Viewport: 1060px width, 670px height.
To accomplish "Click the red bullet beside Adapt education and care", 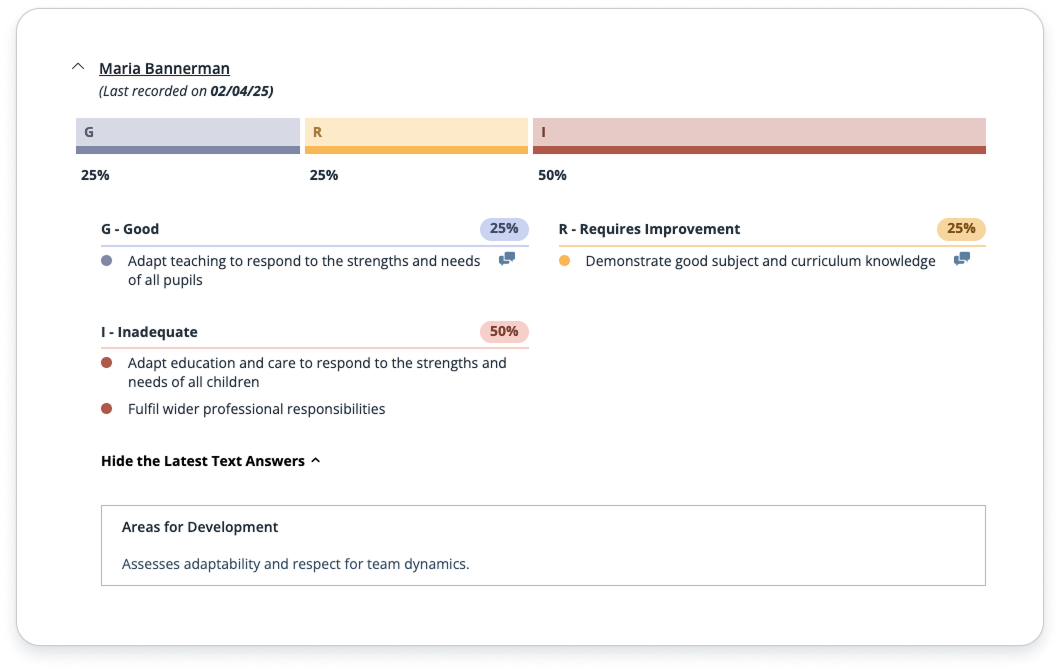I will coord(107,363).
